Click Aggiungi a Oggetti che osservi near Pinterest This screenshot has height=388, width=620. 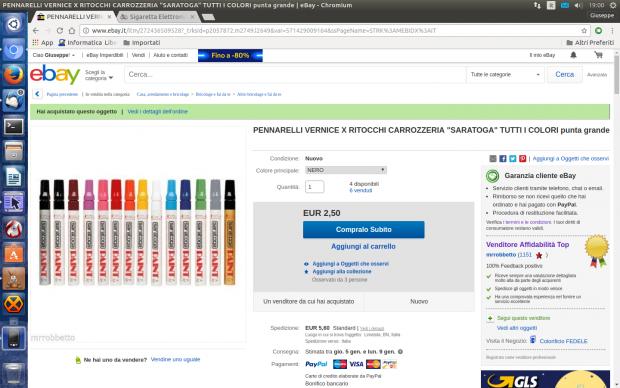(571, 159)
